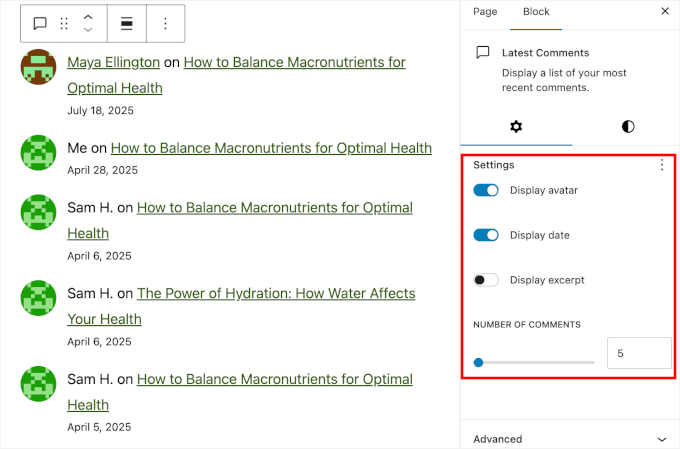Open The Power of Hydration post link
Screen dimensions: 680x449
tap(275, 294)
